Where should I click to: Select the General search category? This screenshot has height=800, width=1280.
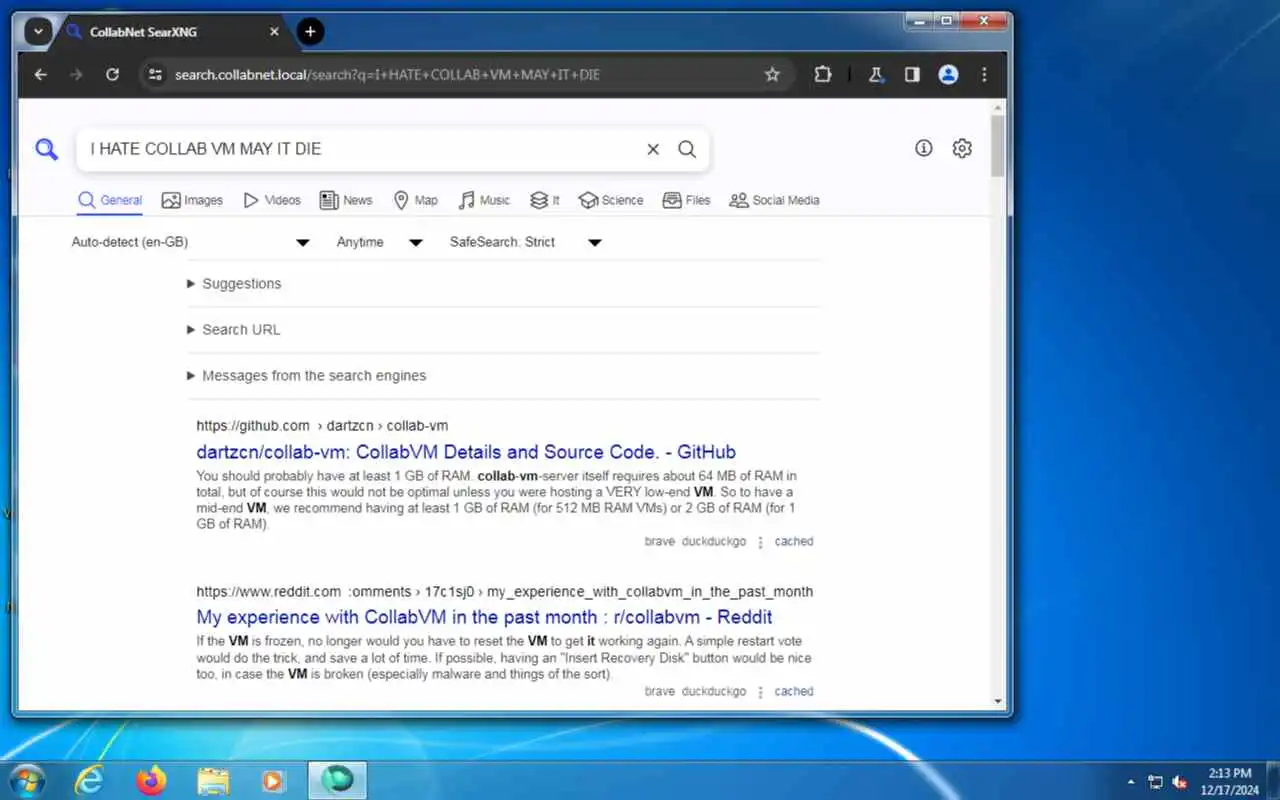point(111,200)
